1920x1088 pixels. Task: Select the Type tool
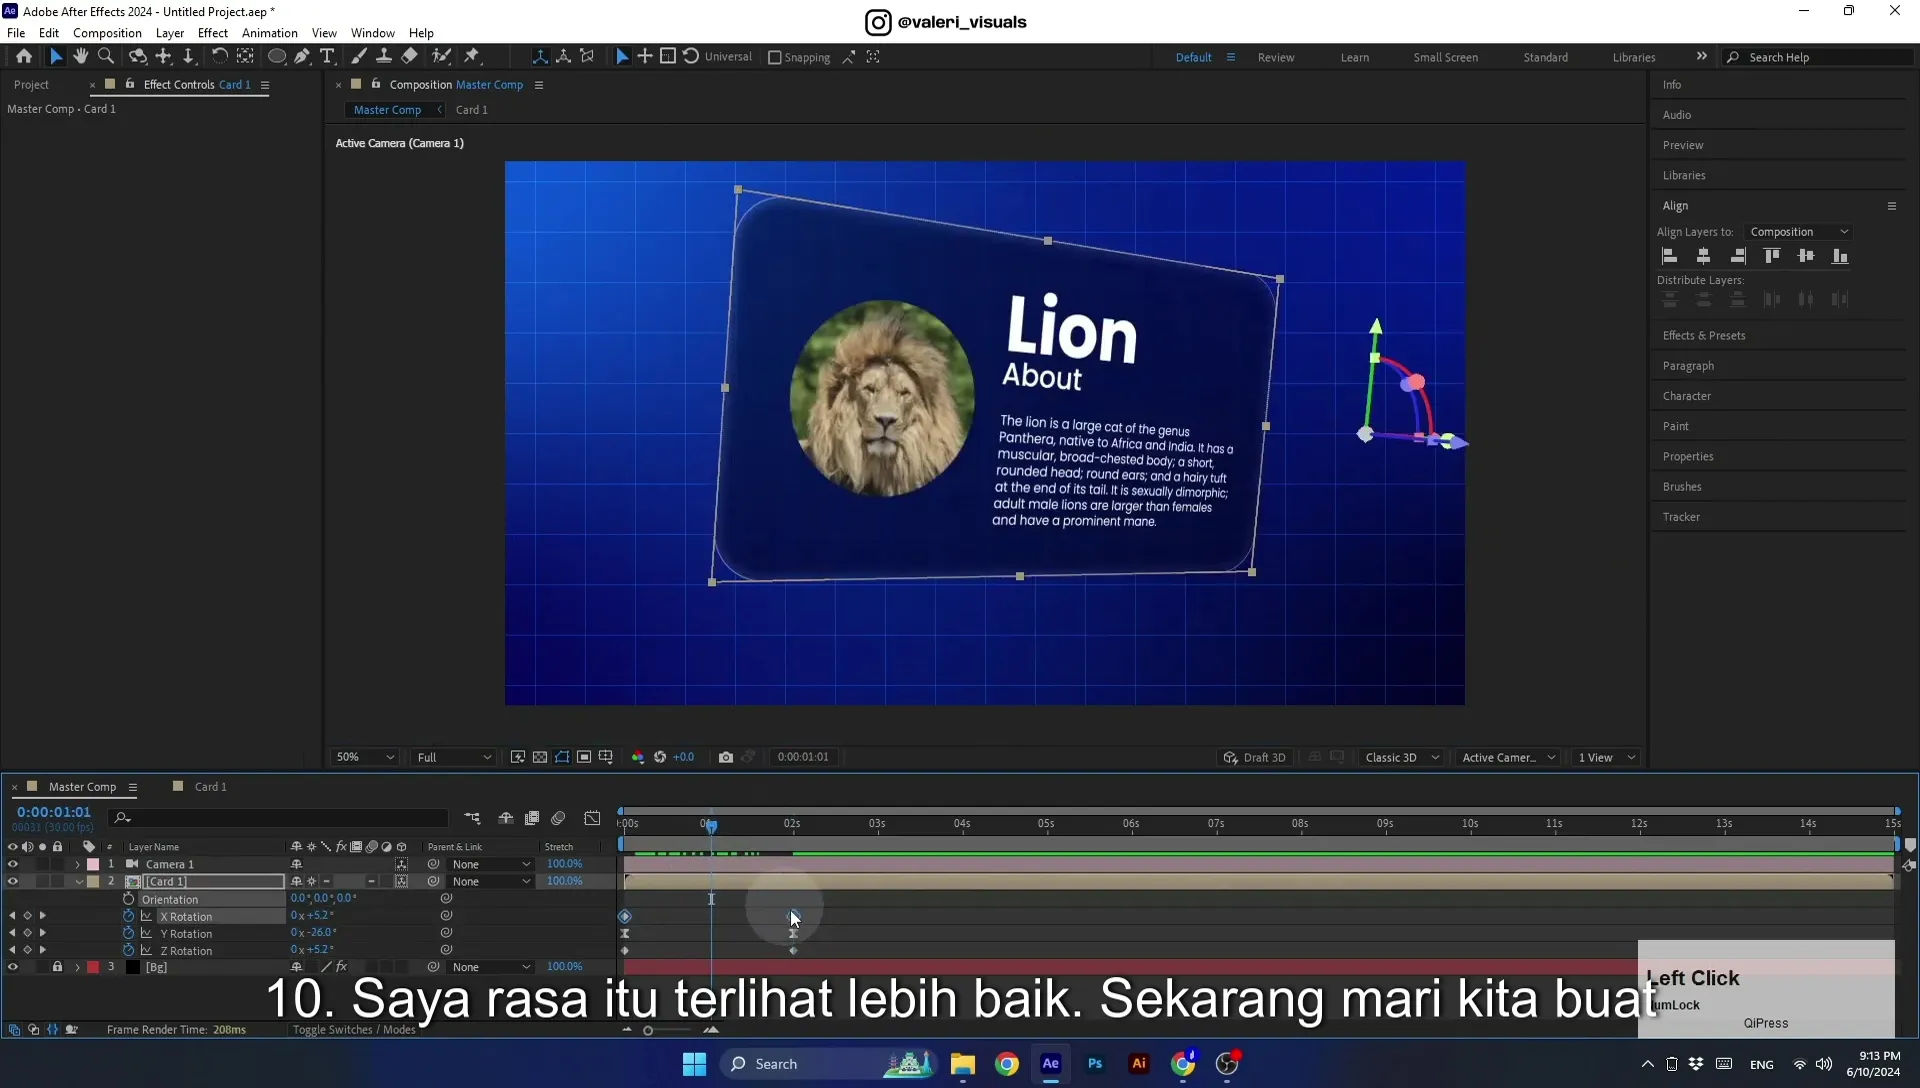pos(327,57)
